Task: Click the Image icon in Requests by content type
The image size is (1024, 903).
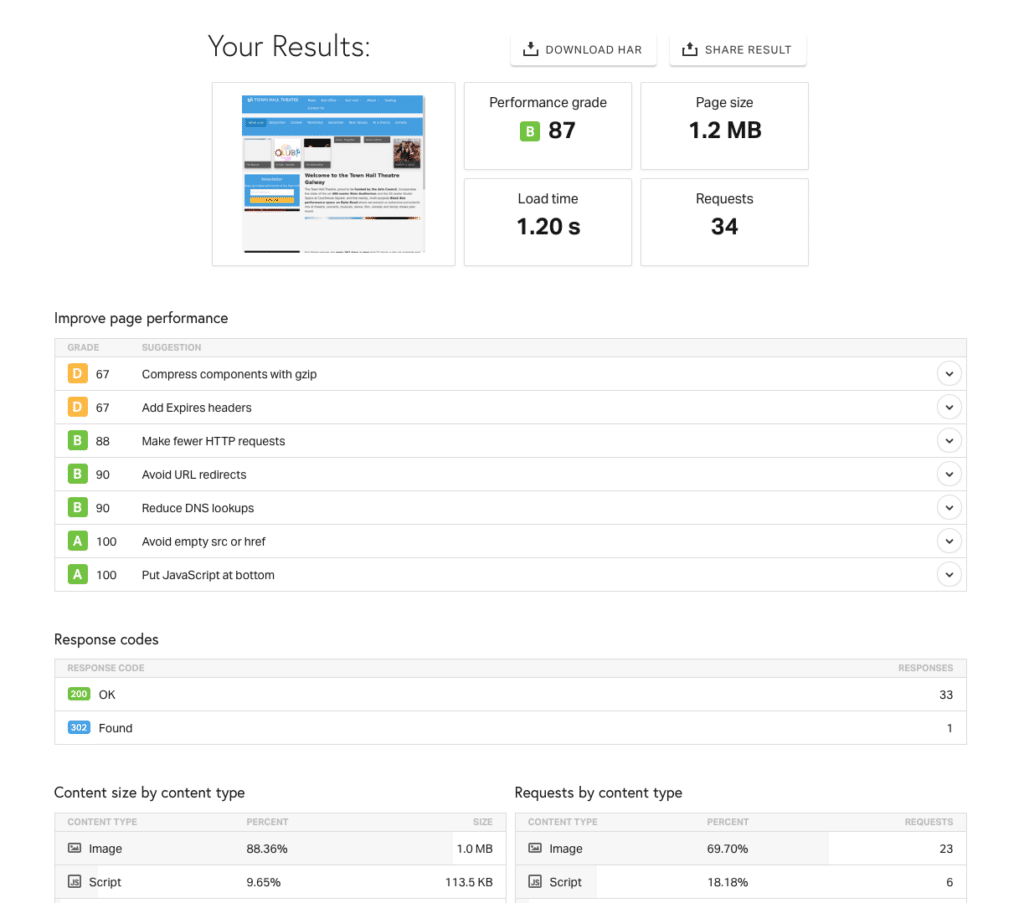Action: [535, 848]
